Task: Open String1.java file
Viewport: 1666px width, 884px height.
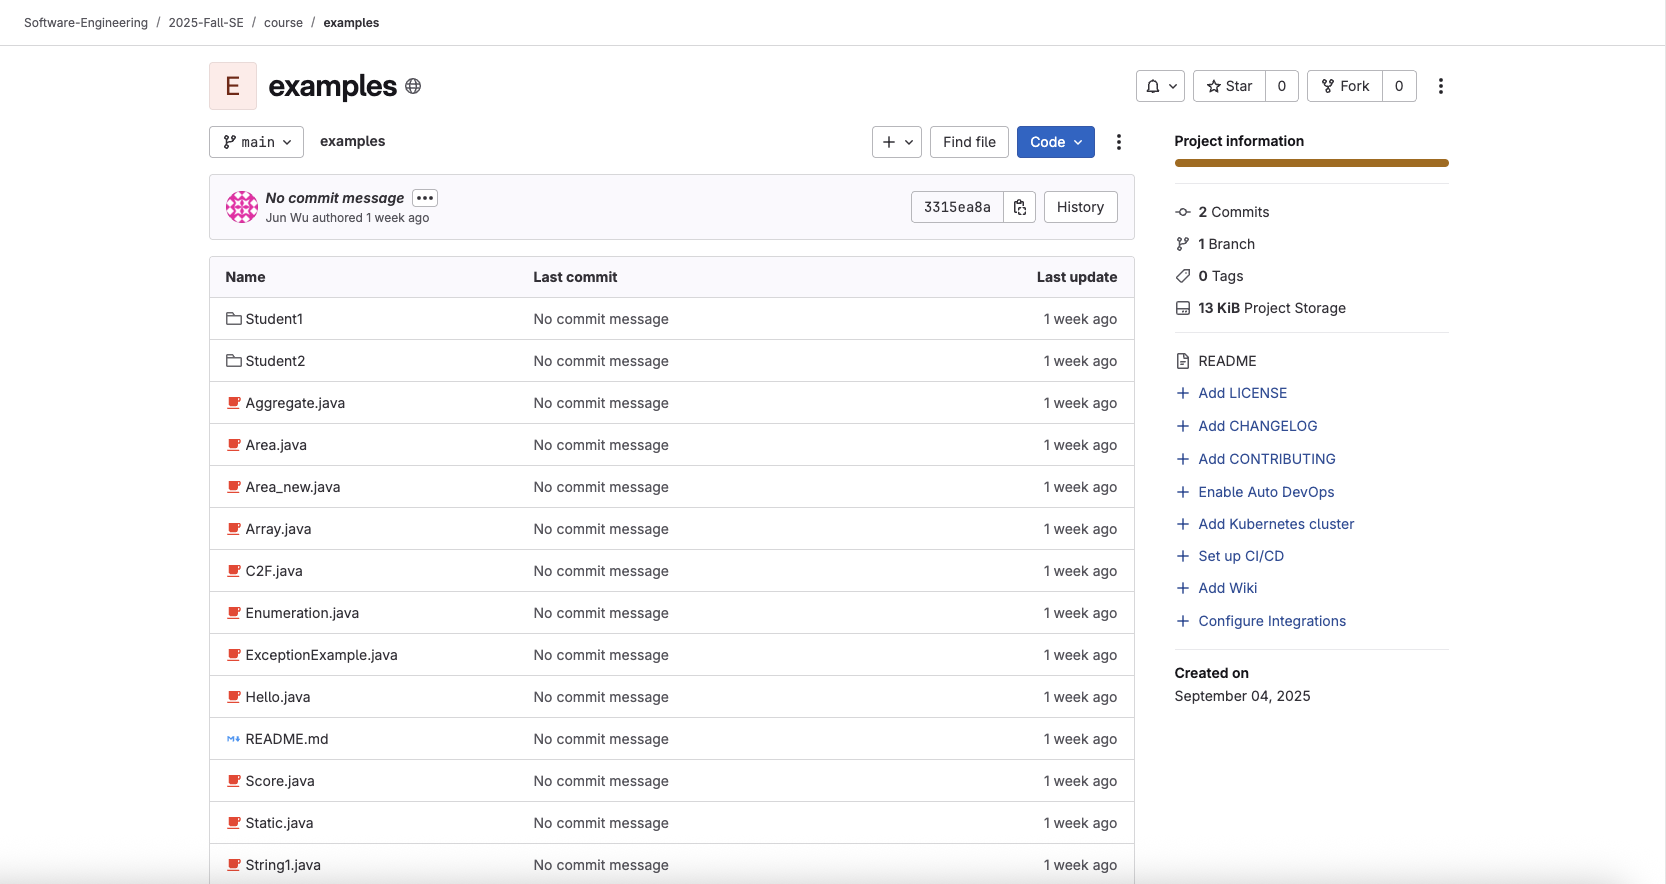Action: [x=283, y=865]
